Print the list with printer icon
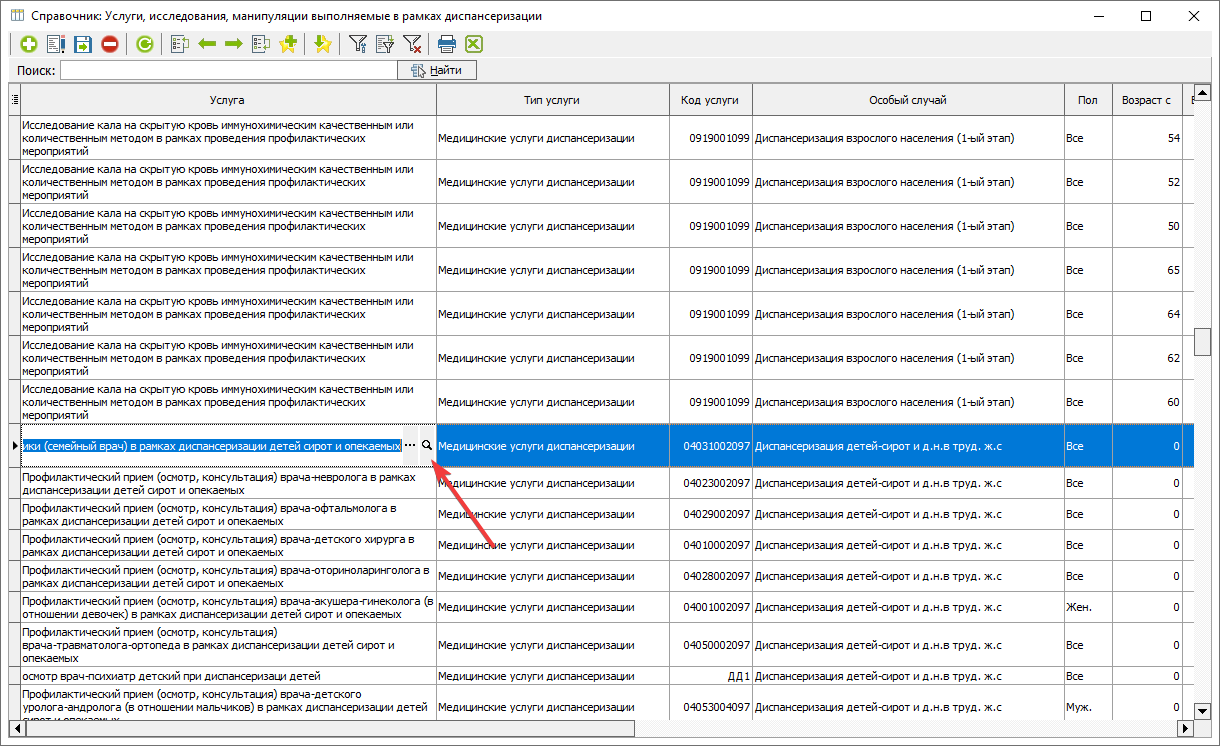1220x746 pixels. click(x=447, y=44)
